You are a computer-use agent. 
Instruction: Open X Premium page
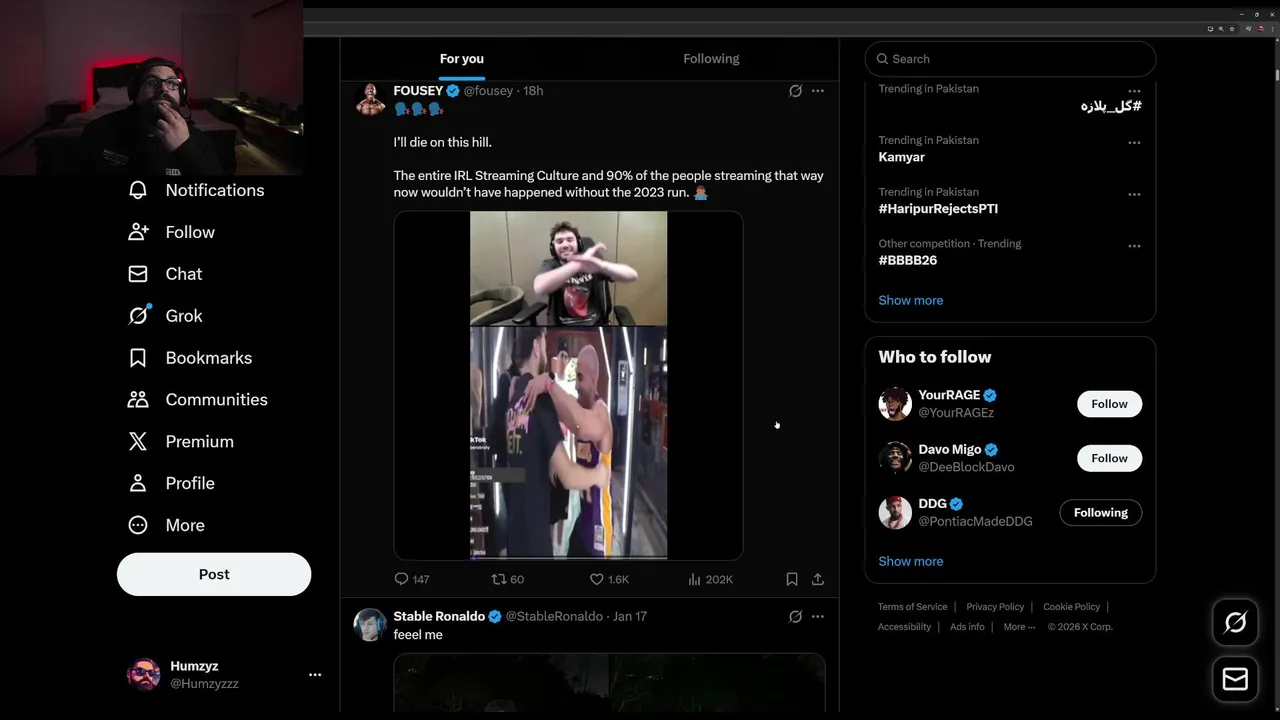[181, 441]
